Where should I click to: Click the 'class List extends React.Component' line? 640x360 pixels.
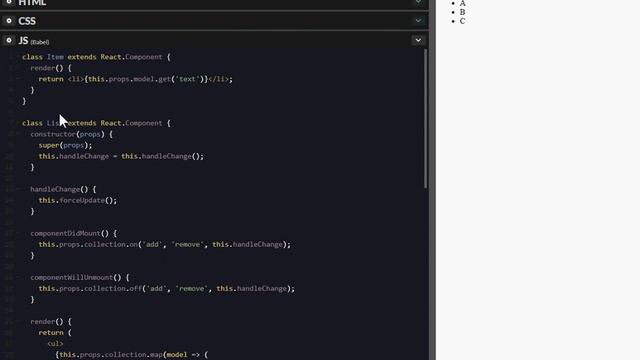96,123
